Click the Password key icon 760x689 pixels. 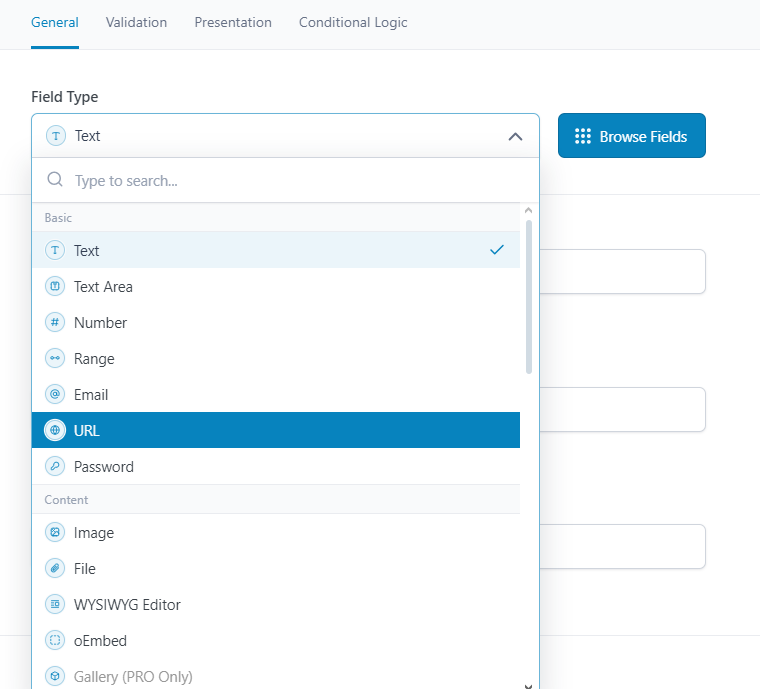(x=55, y=467)
